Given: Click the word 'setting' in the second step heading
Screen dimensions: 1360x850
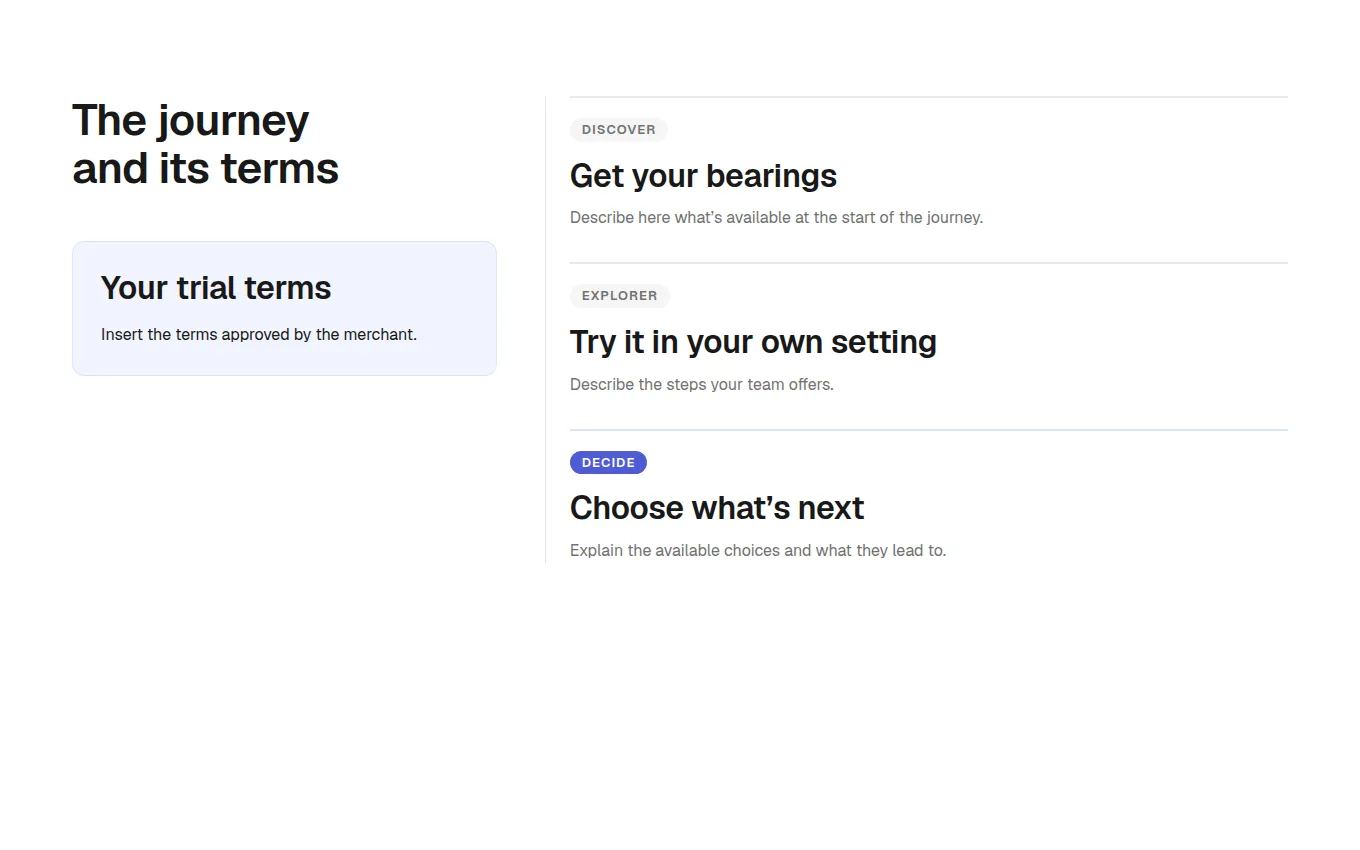Looking at the screenshot, I should pos(884,342).
